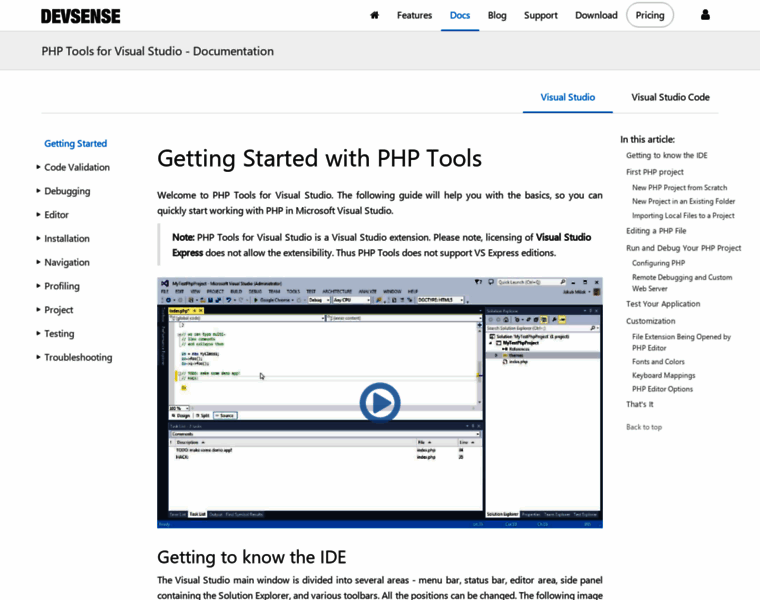Jump to Getting to know the IDE
The width and height of the screenshot is (760, 600).
(x=666, y=156)
